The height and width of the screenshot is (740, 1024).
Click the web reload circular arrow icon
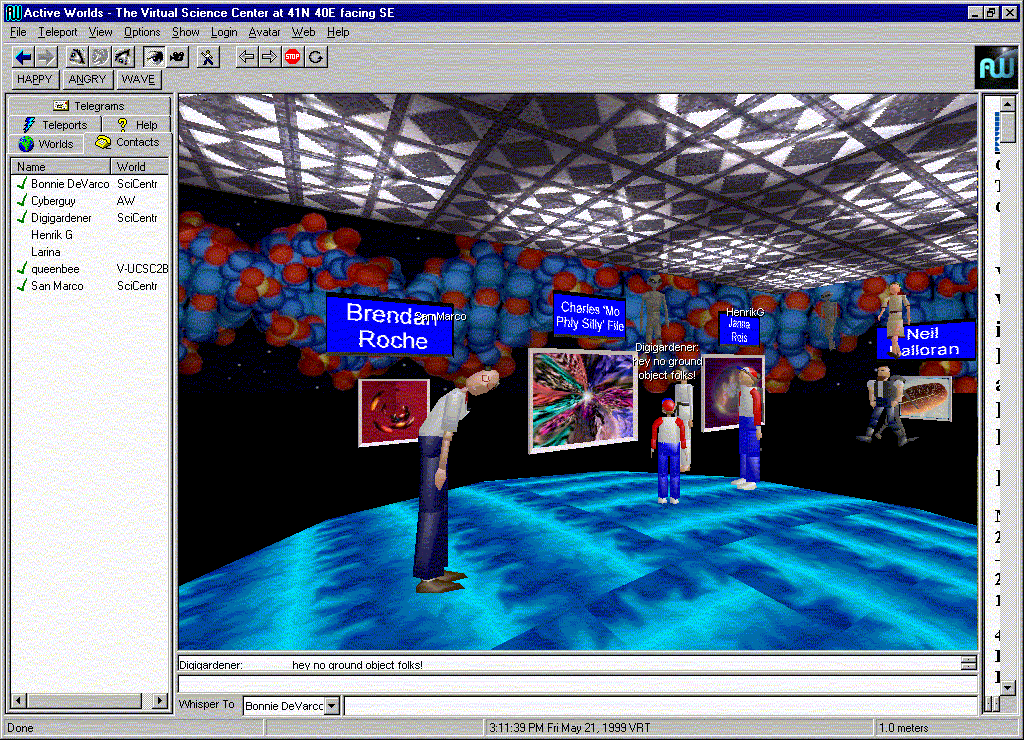pos(316,57)
